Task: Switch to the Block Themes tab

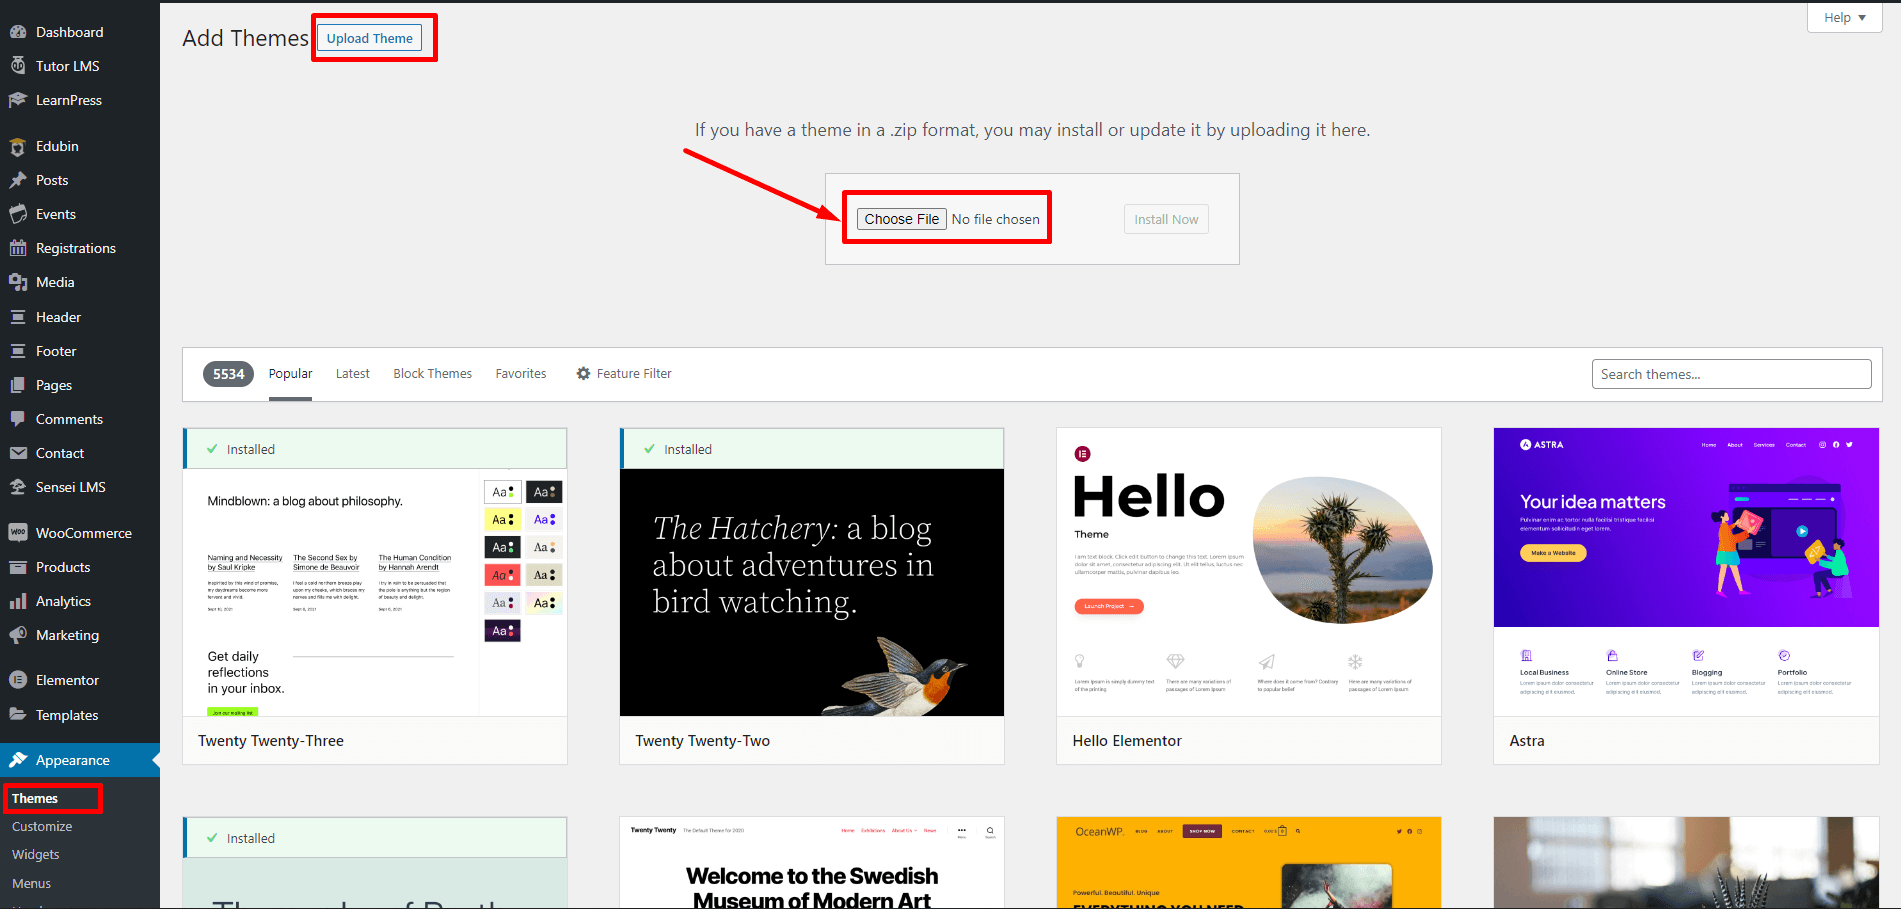Action: (x=432, y=373)
